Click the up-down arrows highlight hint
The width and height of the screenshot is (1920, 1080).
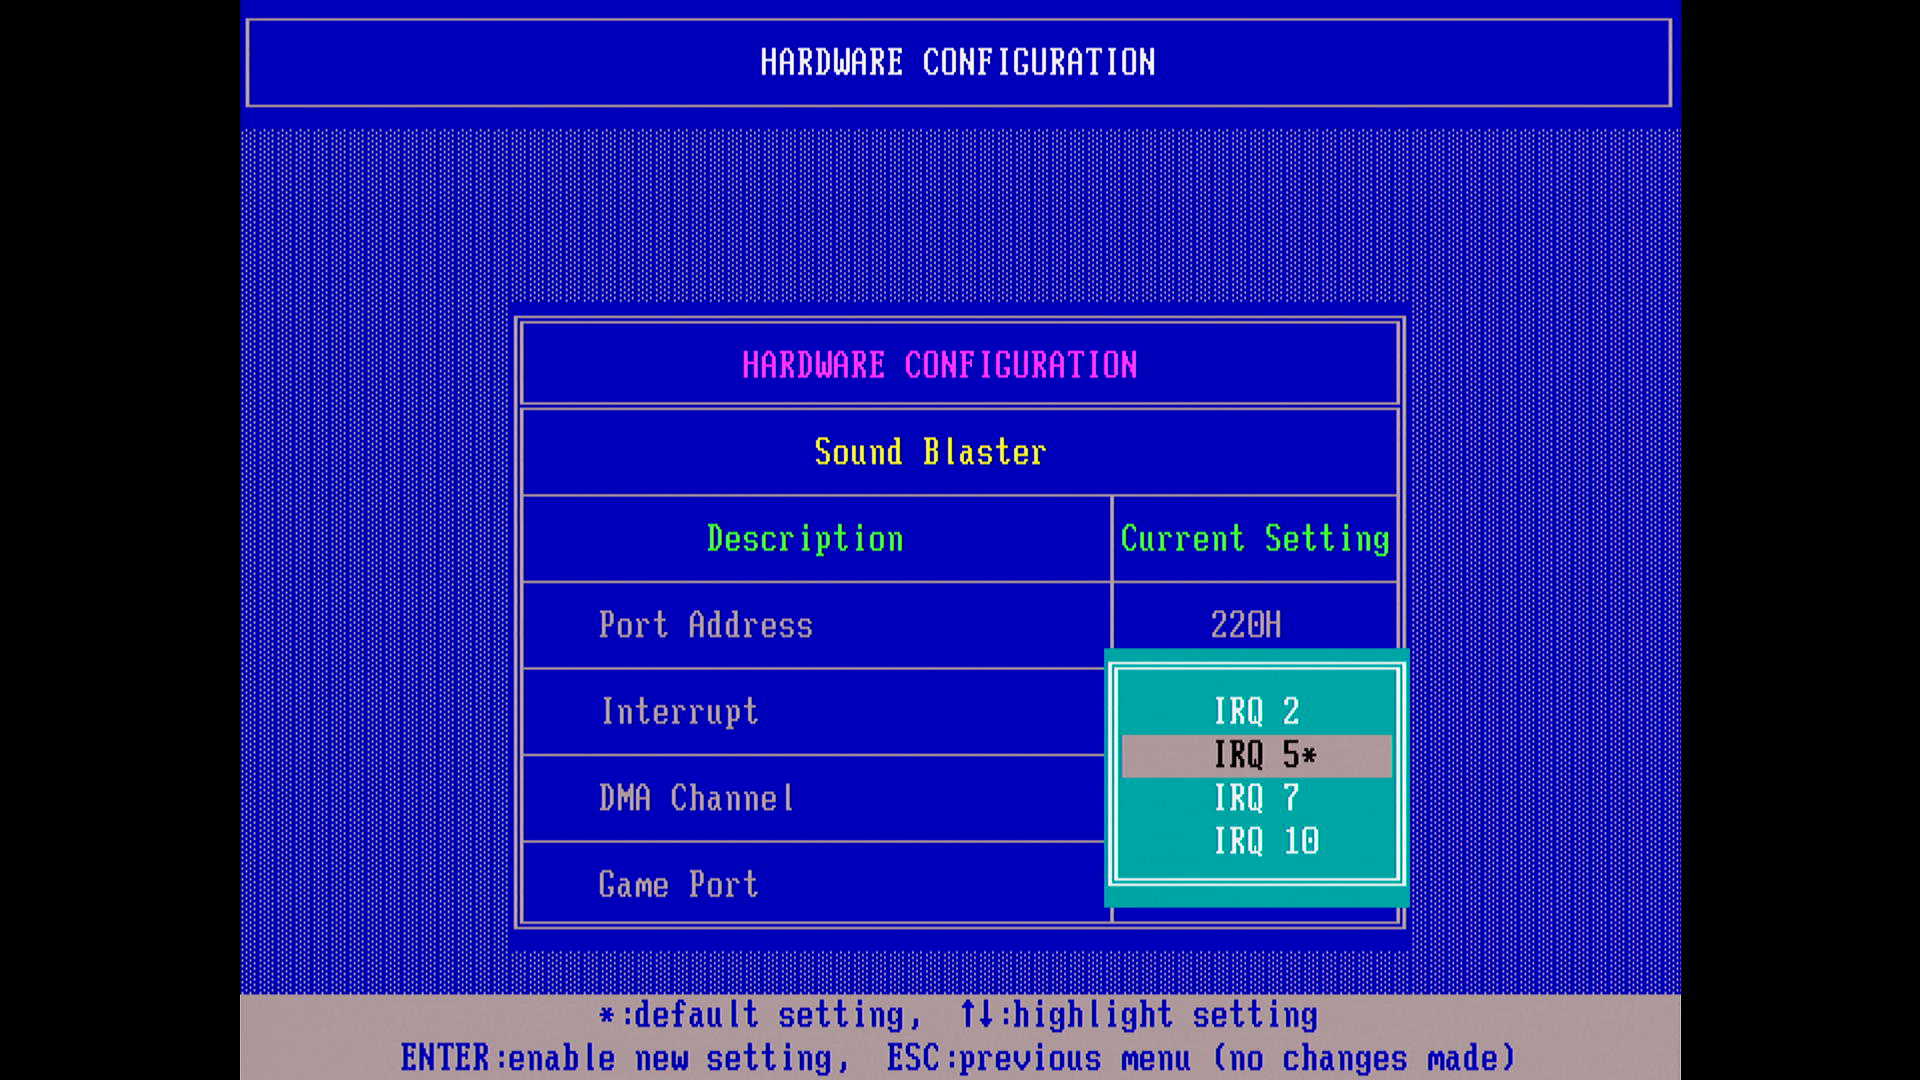1138,1015
